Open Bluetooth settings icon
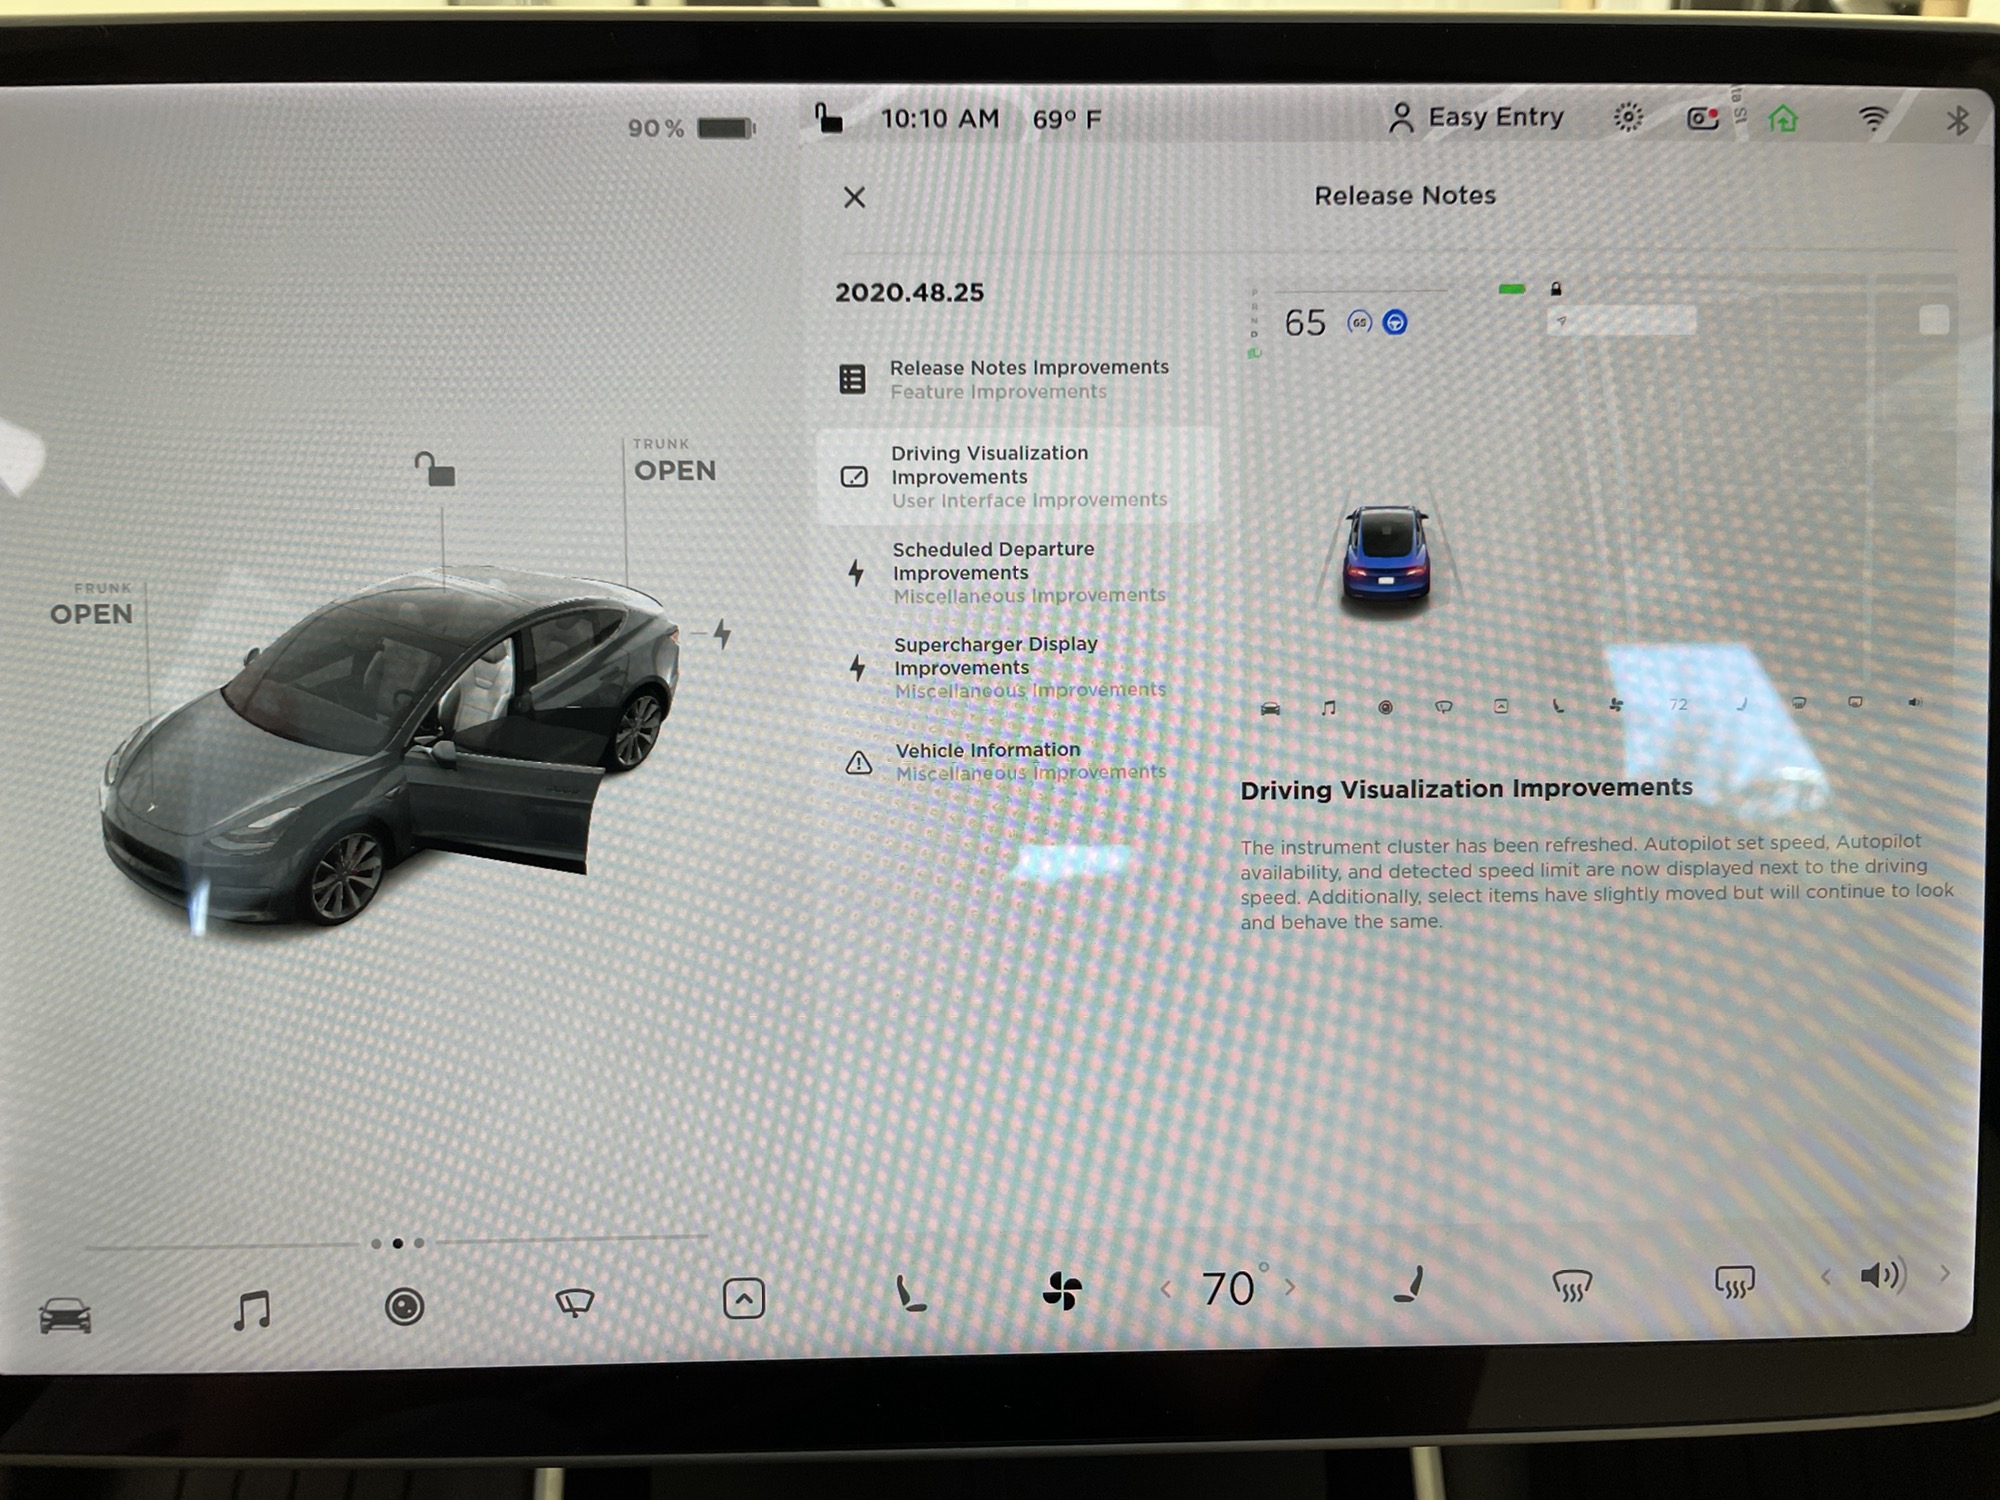This screenshot has height=1500, width=2000. (1957, 120)
